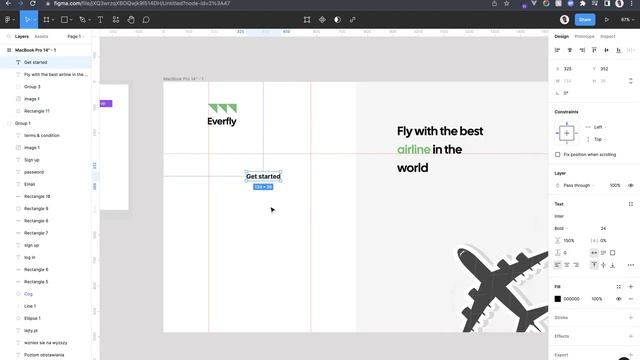This screenshot has width=640, height=360.
Task: Set text align center
Action: [567, 265]
